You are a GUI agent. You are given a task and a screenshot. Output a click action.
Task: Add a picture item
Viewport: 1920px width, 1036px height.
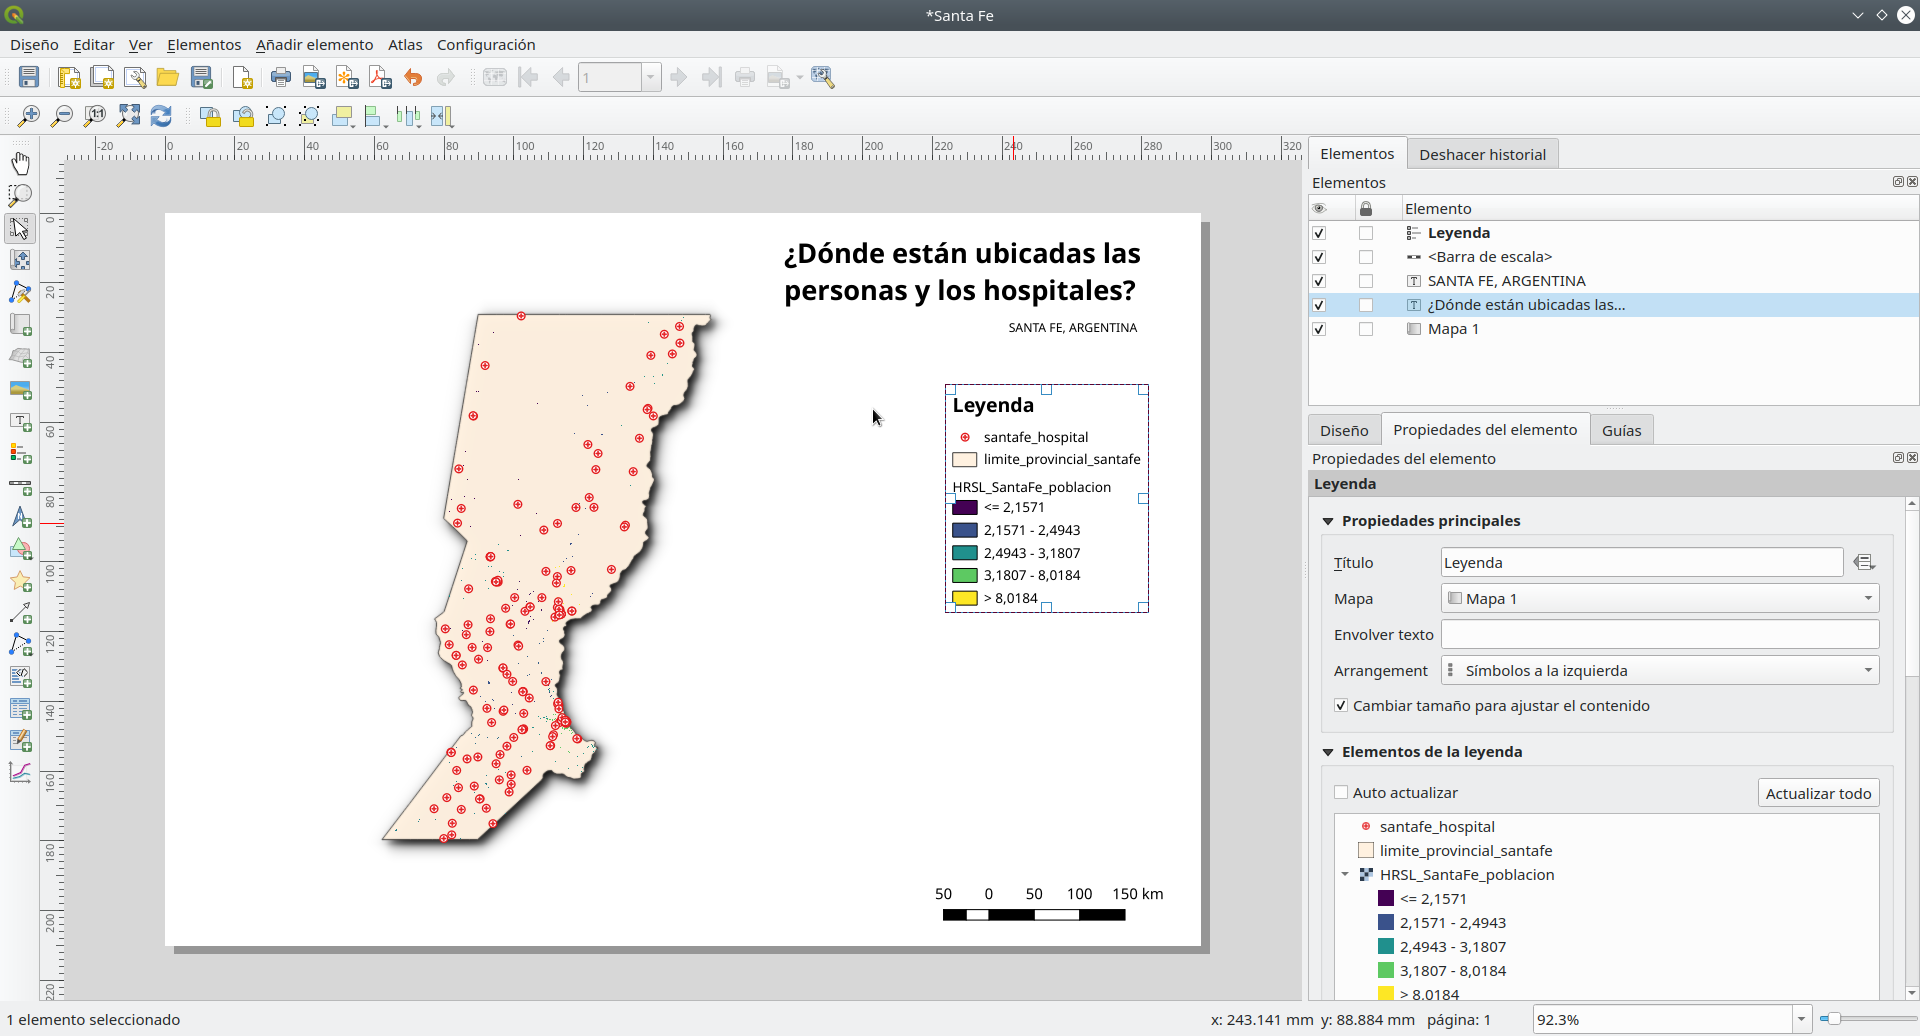pos(20,389)
